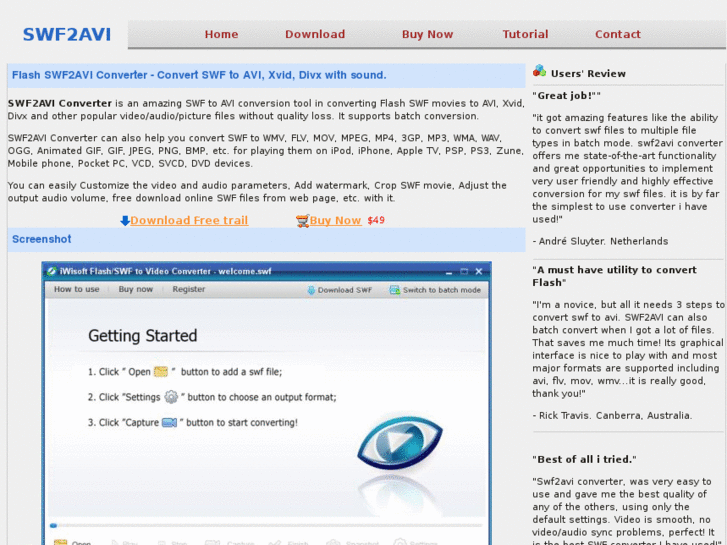Click the Getting Started heading
Image resolution: width=727 pixels, height=545 pixels.
tap(142, 335)
